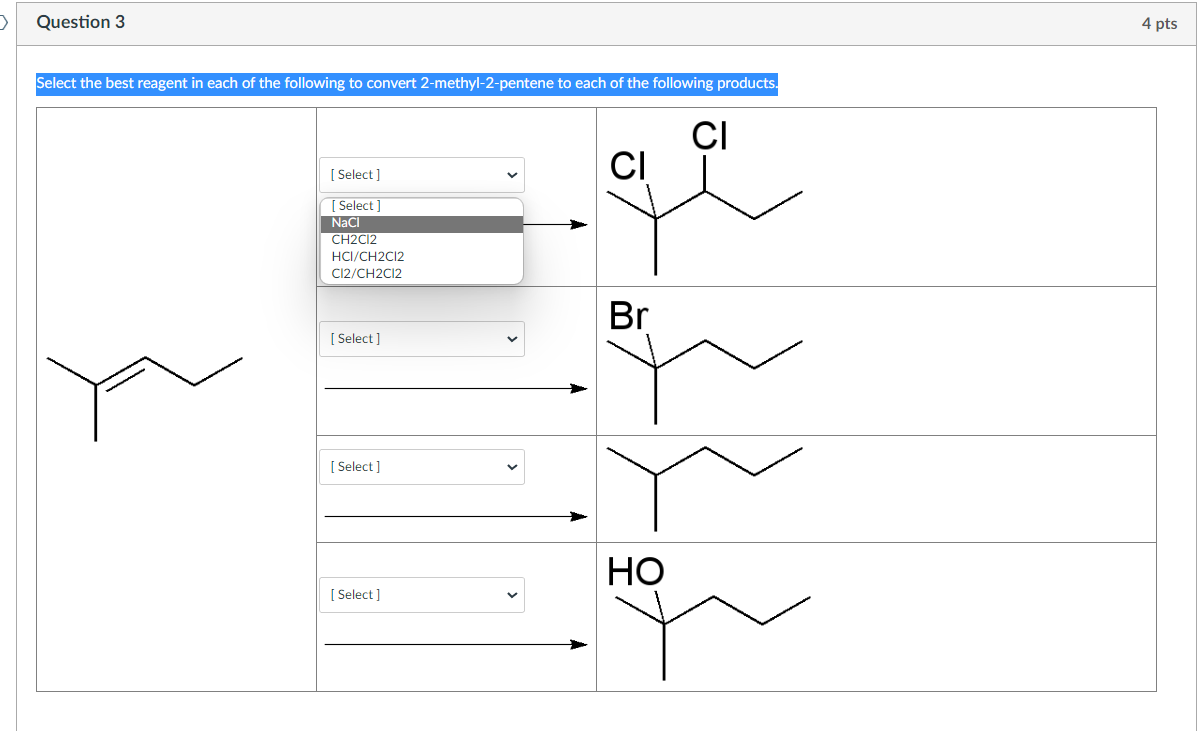Open the second [Select] reagent dropdown

pyautogui.click(x=421, y=338)
